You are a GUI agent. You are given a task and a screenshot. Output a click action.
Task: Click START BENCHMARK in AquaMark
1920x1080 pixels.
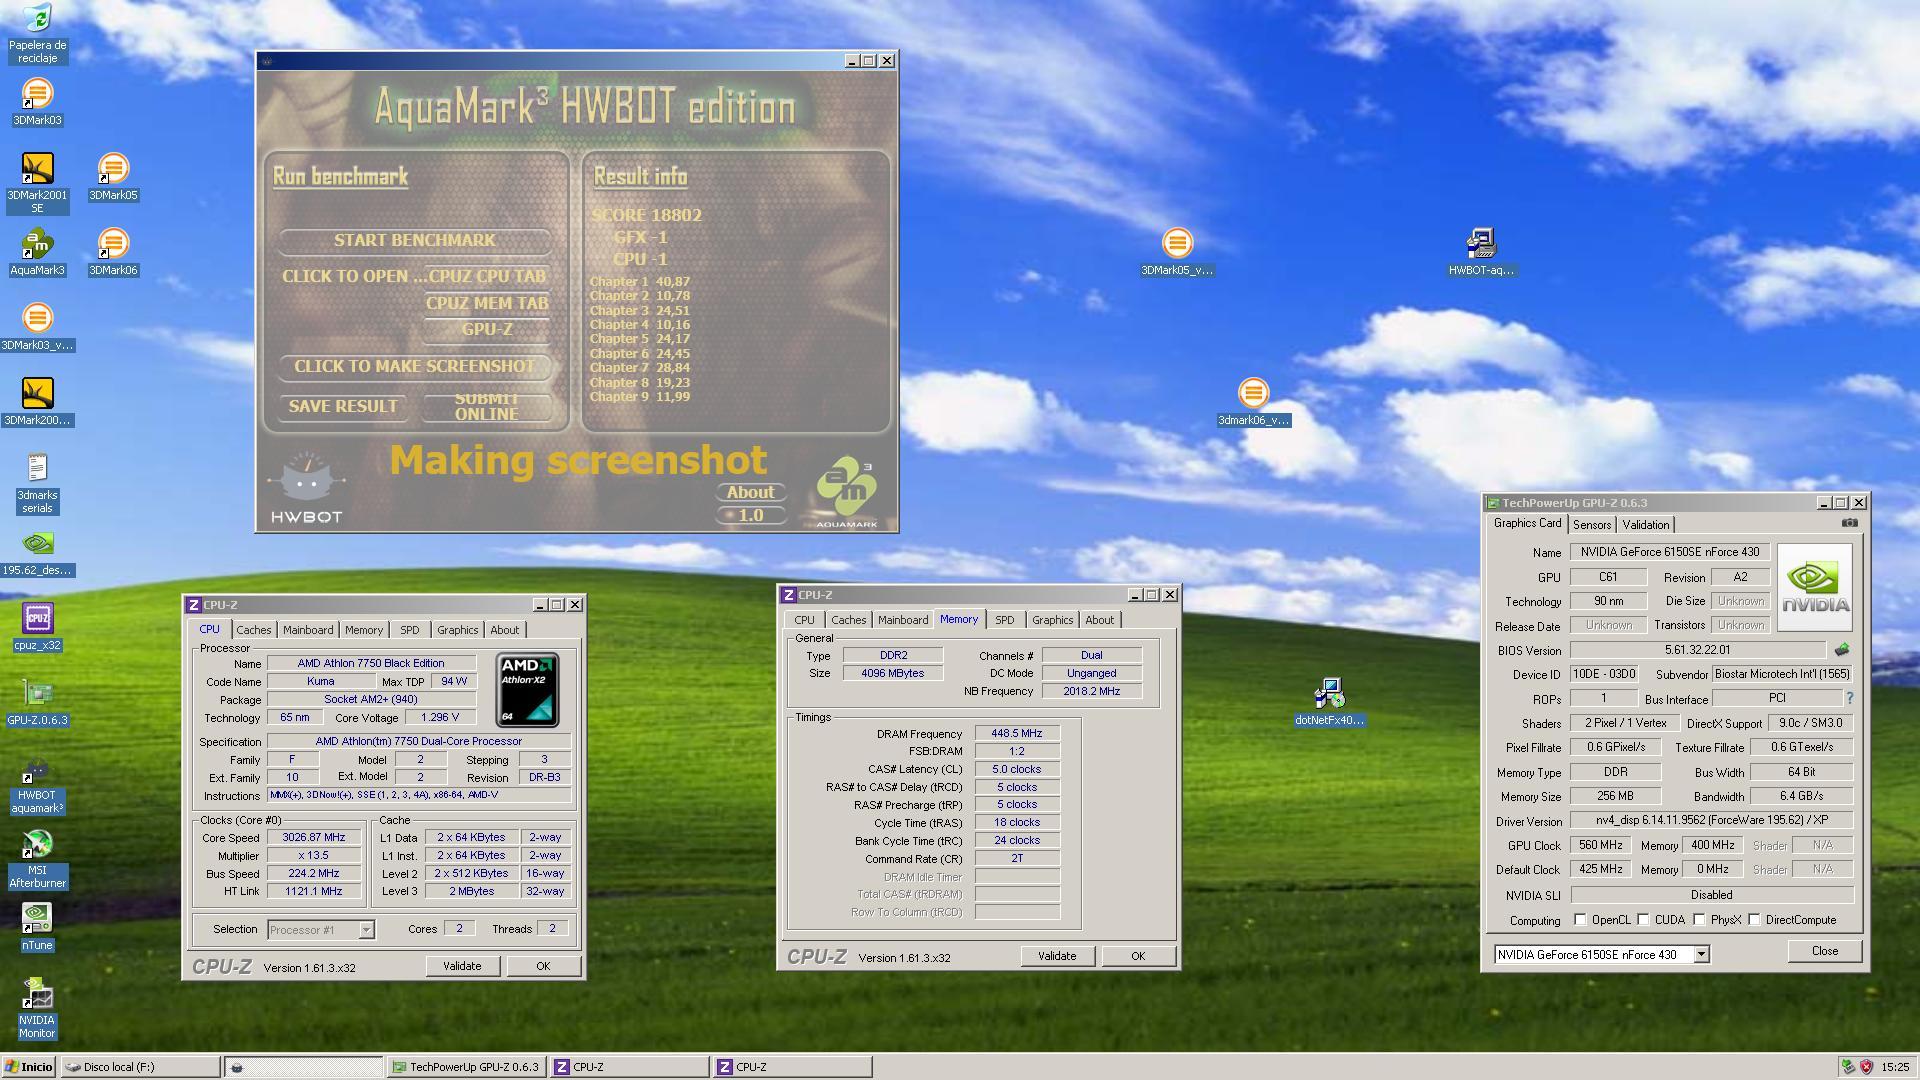(x=414, y=240)
